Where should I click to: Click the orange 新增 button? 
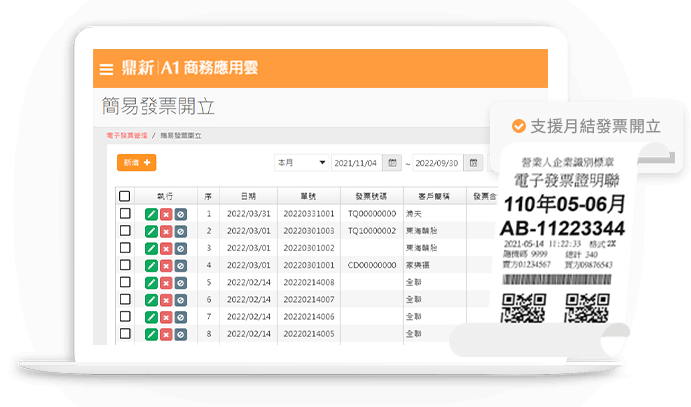click(136, 162)
